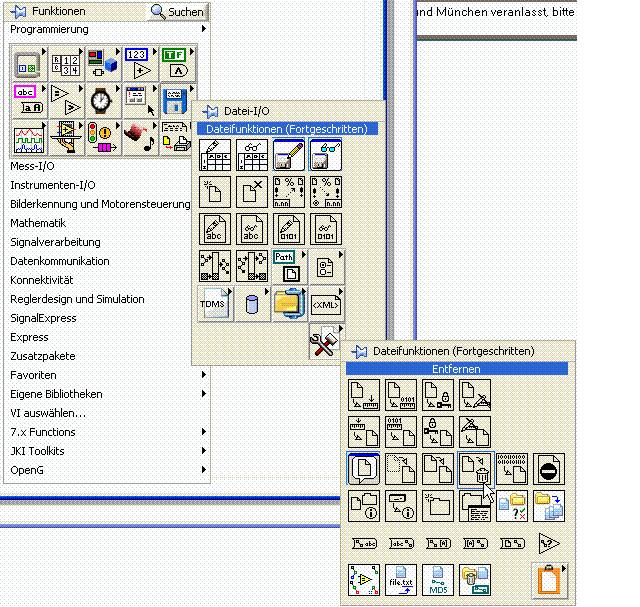
Task: Expand the Favoriten category arrow
Action: pos(203,375)
